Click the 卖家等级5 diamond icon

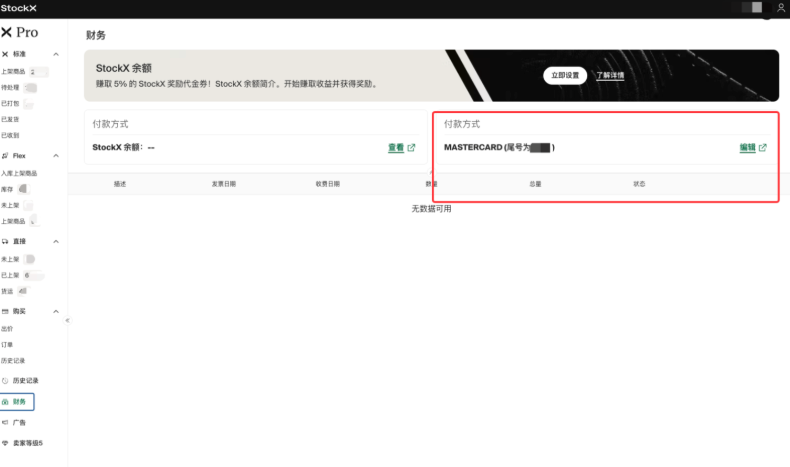[x=5, y=443]
